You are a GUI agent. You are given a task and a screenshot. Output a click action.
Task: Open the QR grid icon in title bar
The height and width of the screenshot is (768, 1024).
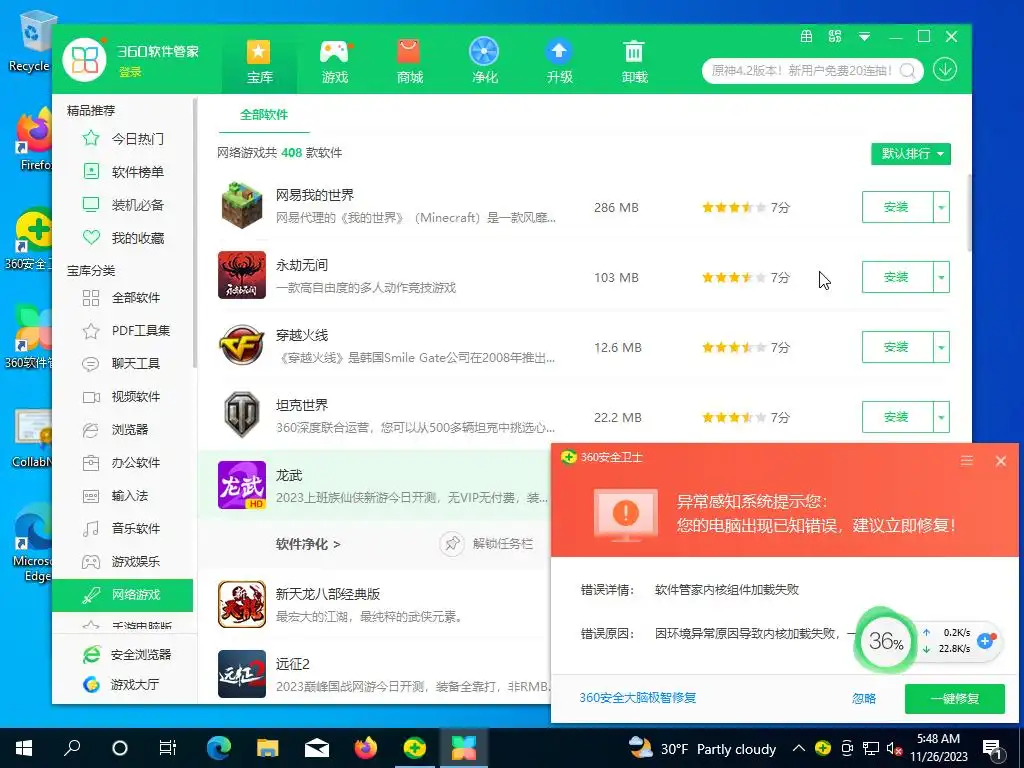tap(835, 37)
